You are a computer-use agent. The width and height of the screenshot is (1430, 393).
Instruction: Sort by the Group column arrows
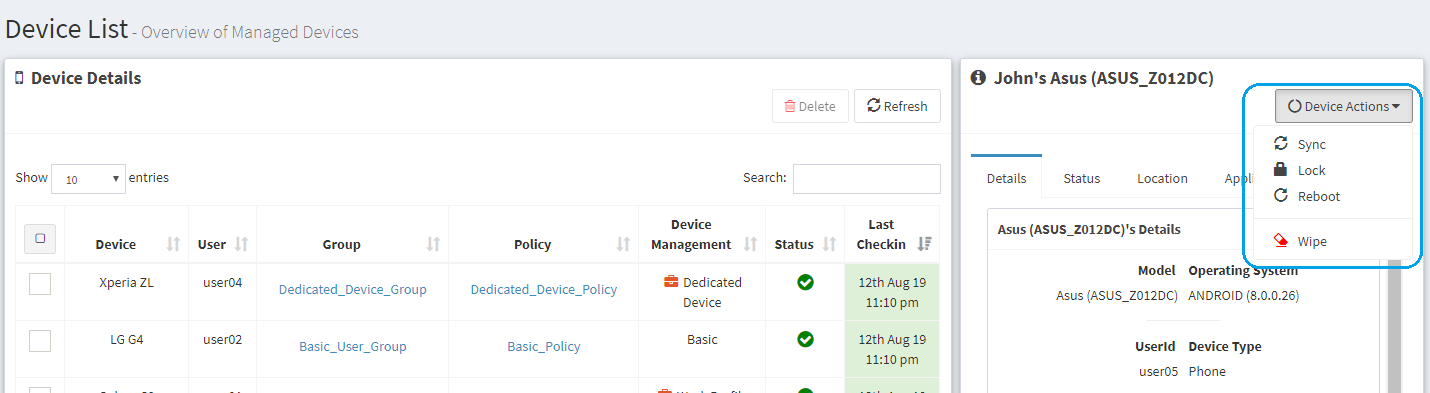pos(433,244)
